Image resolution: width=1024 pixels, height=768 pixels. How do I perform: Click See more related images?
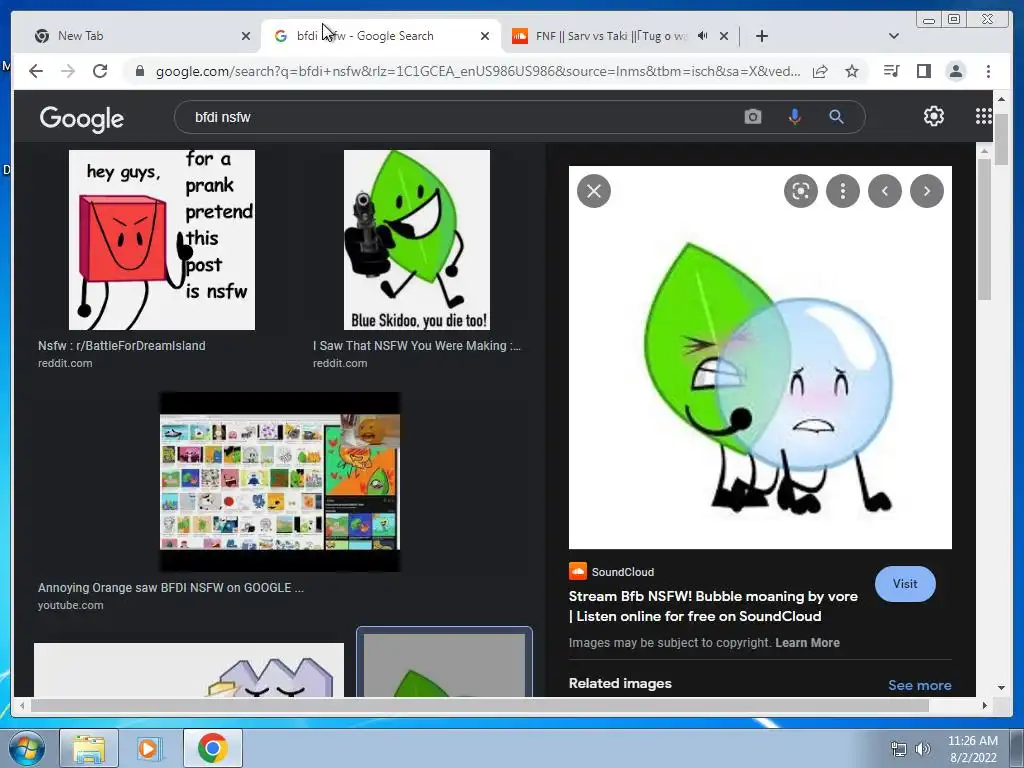pos(920,685)
